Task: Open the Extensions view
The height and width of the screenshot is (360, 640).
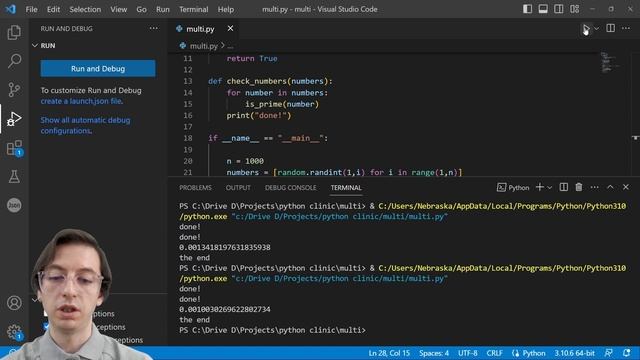Action: (x=14, y=148)
